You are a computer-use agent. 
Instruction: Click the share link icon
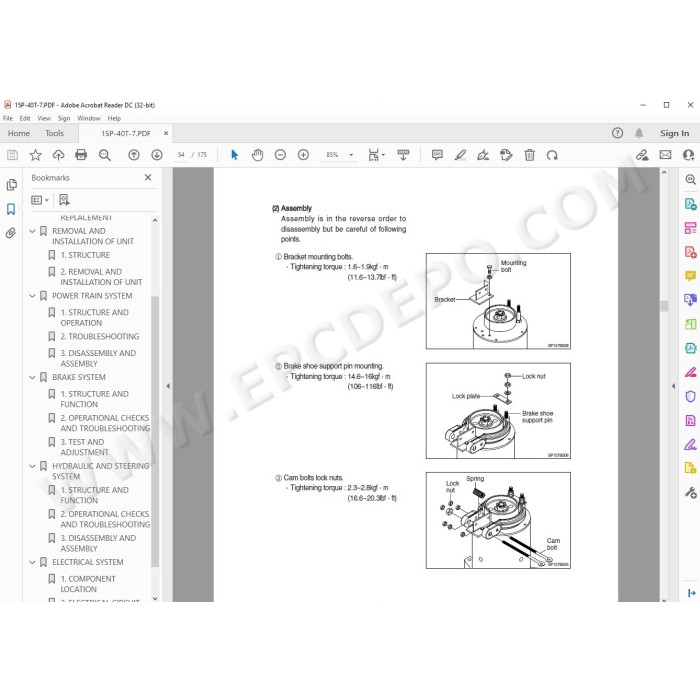pos(642,155)
